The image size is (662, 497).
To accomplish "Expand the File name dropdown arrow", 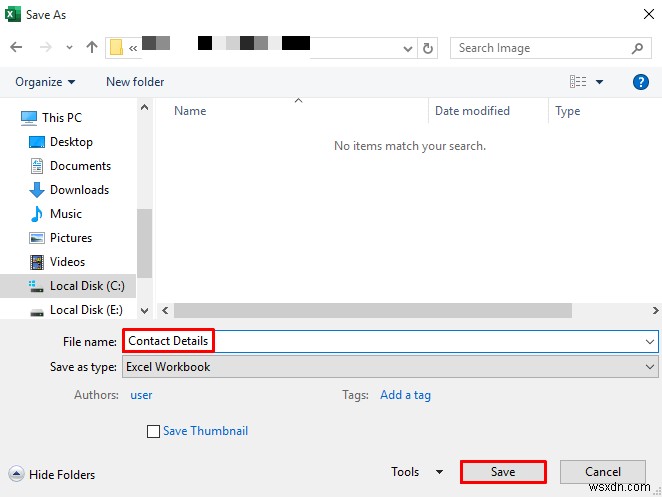I will pos(649,342).
